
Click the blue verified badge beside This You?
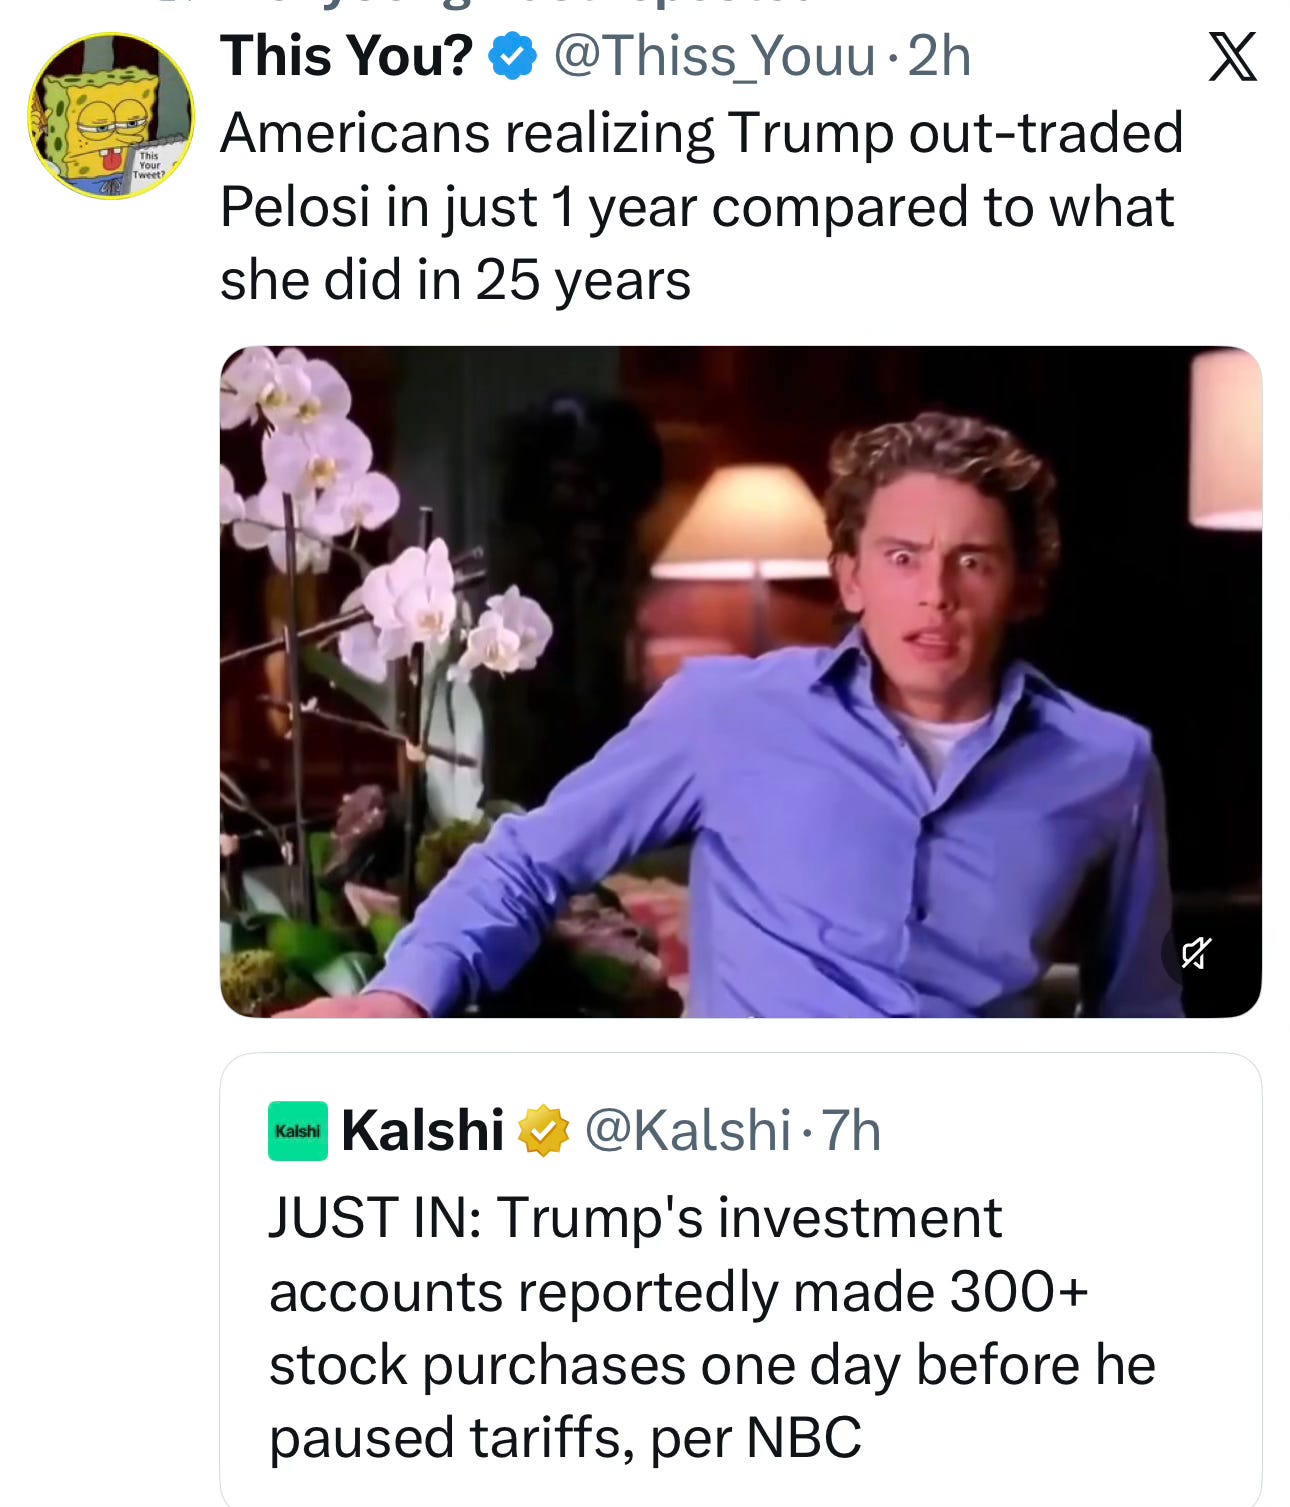[512, 56]
